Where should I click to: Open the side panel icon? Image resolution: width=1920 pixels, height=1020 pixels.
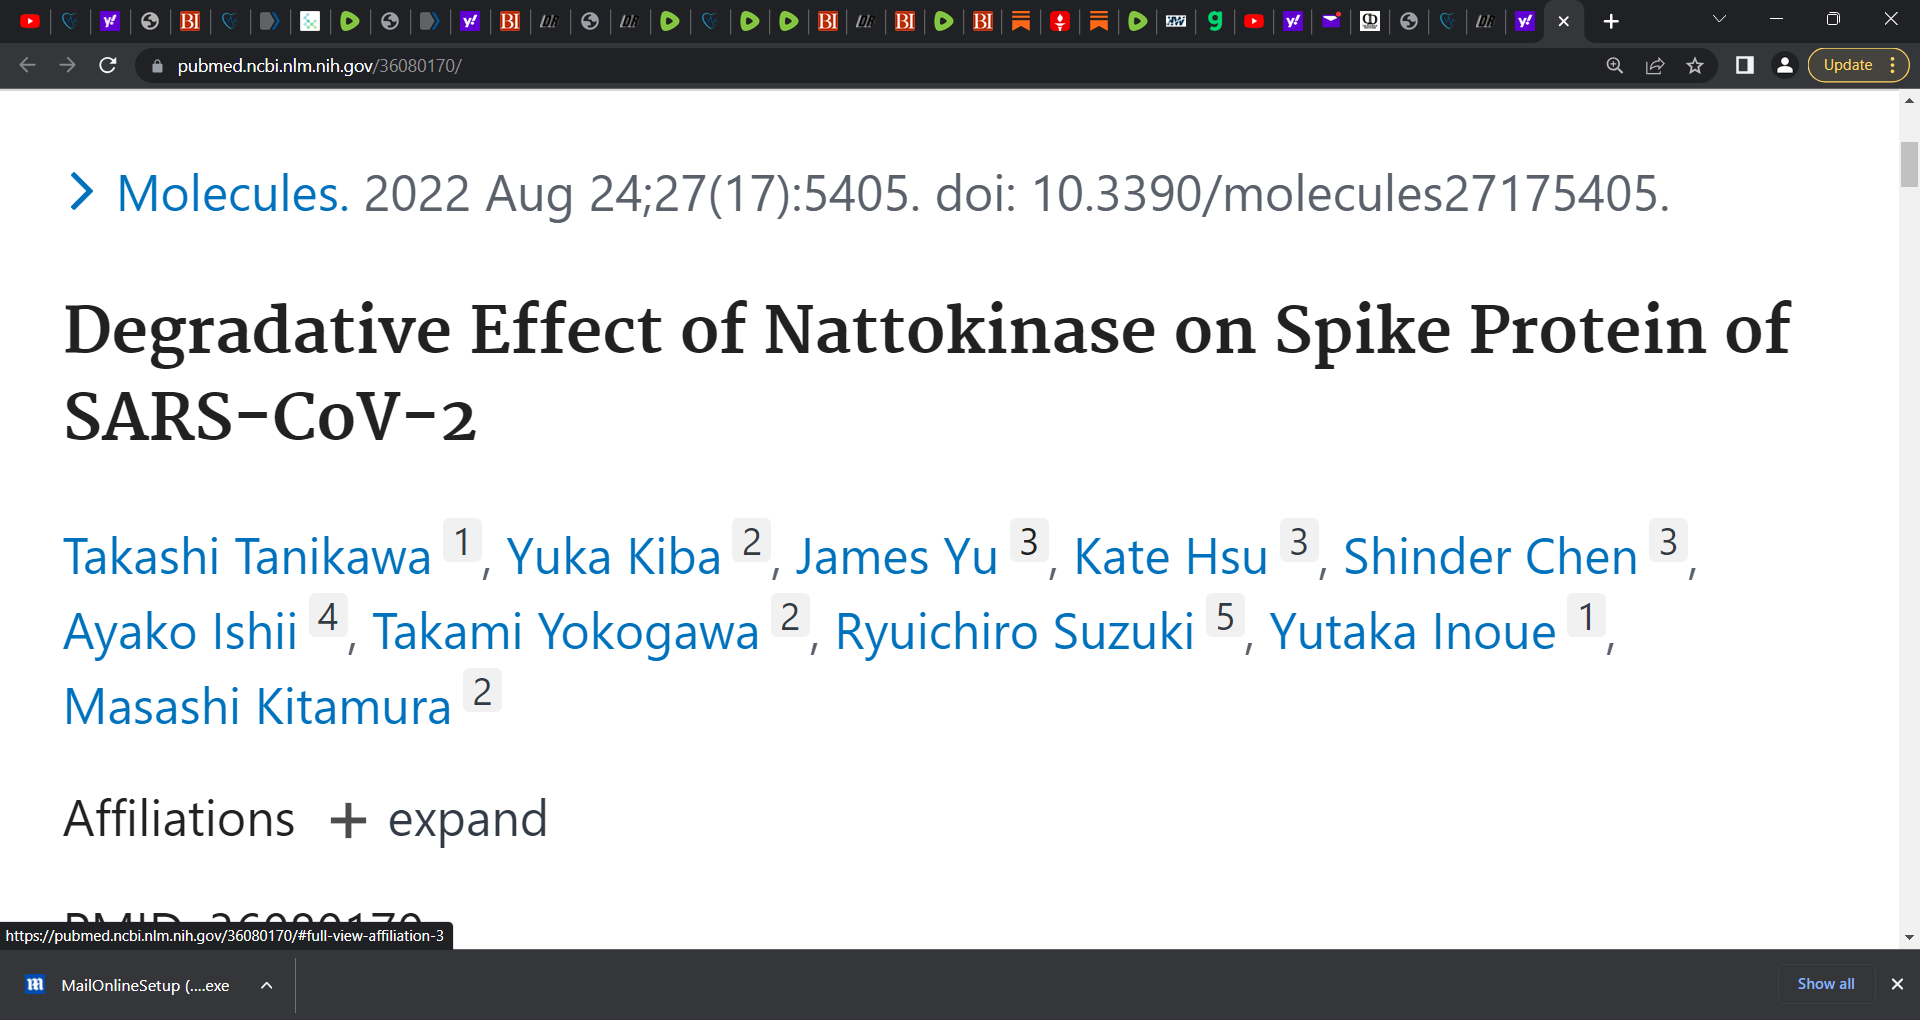[1745, 65]
